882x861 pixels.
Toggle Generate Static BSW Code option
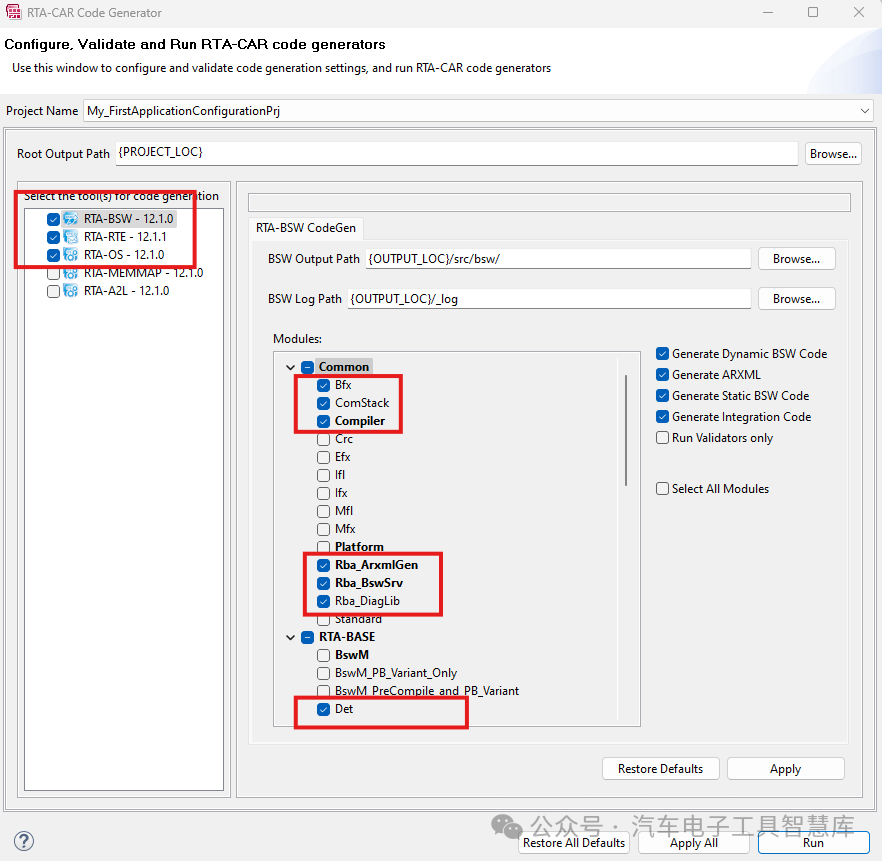[663, 396]
